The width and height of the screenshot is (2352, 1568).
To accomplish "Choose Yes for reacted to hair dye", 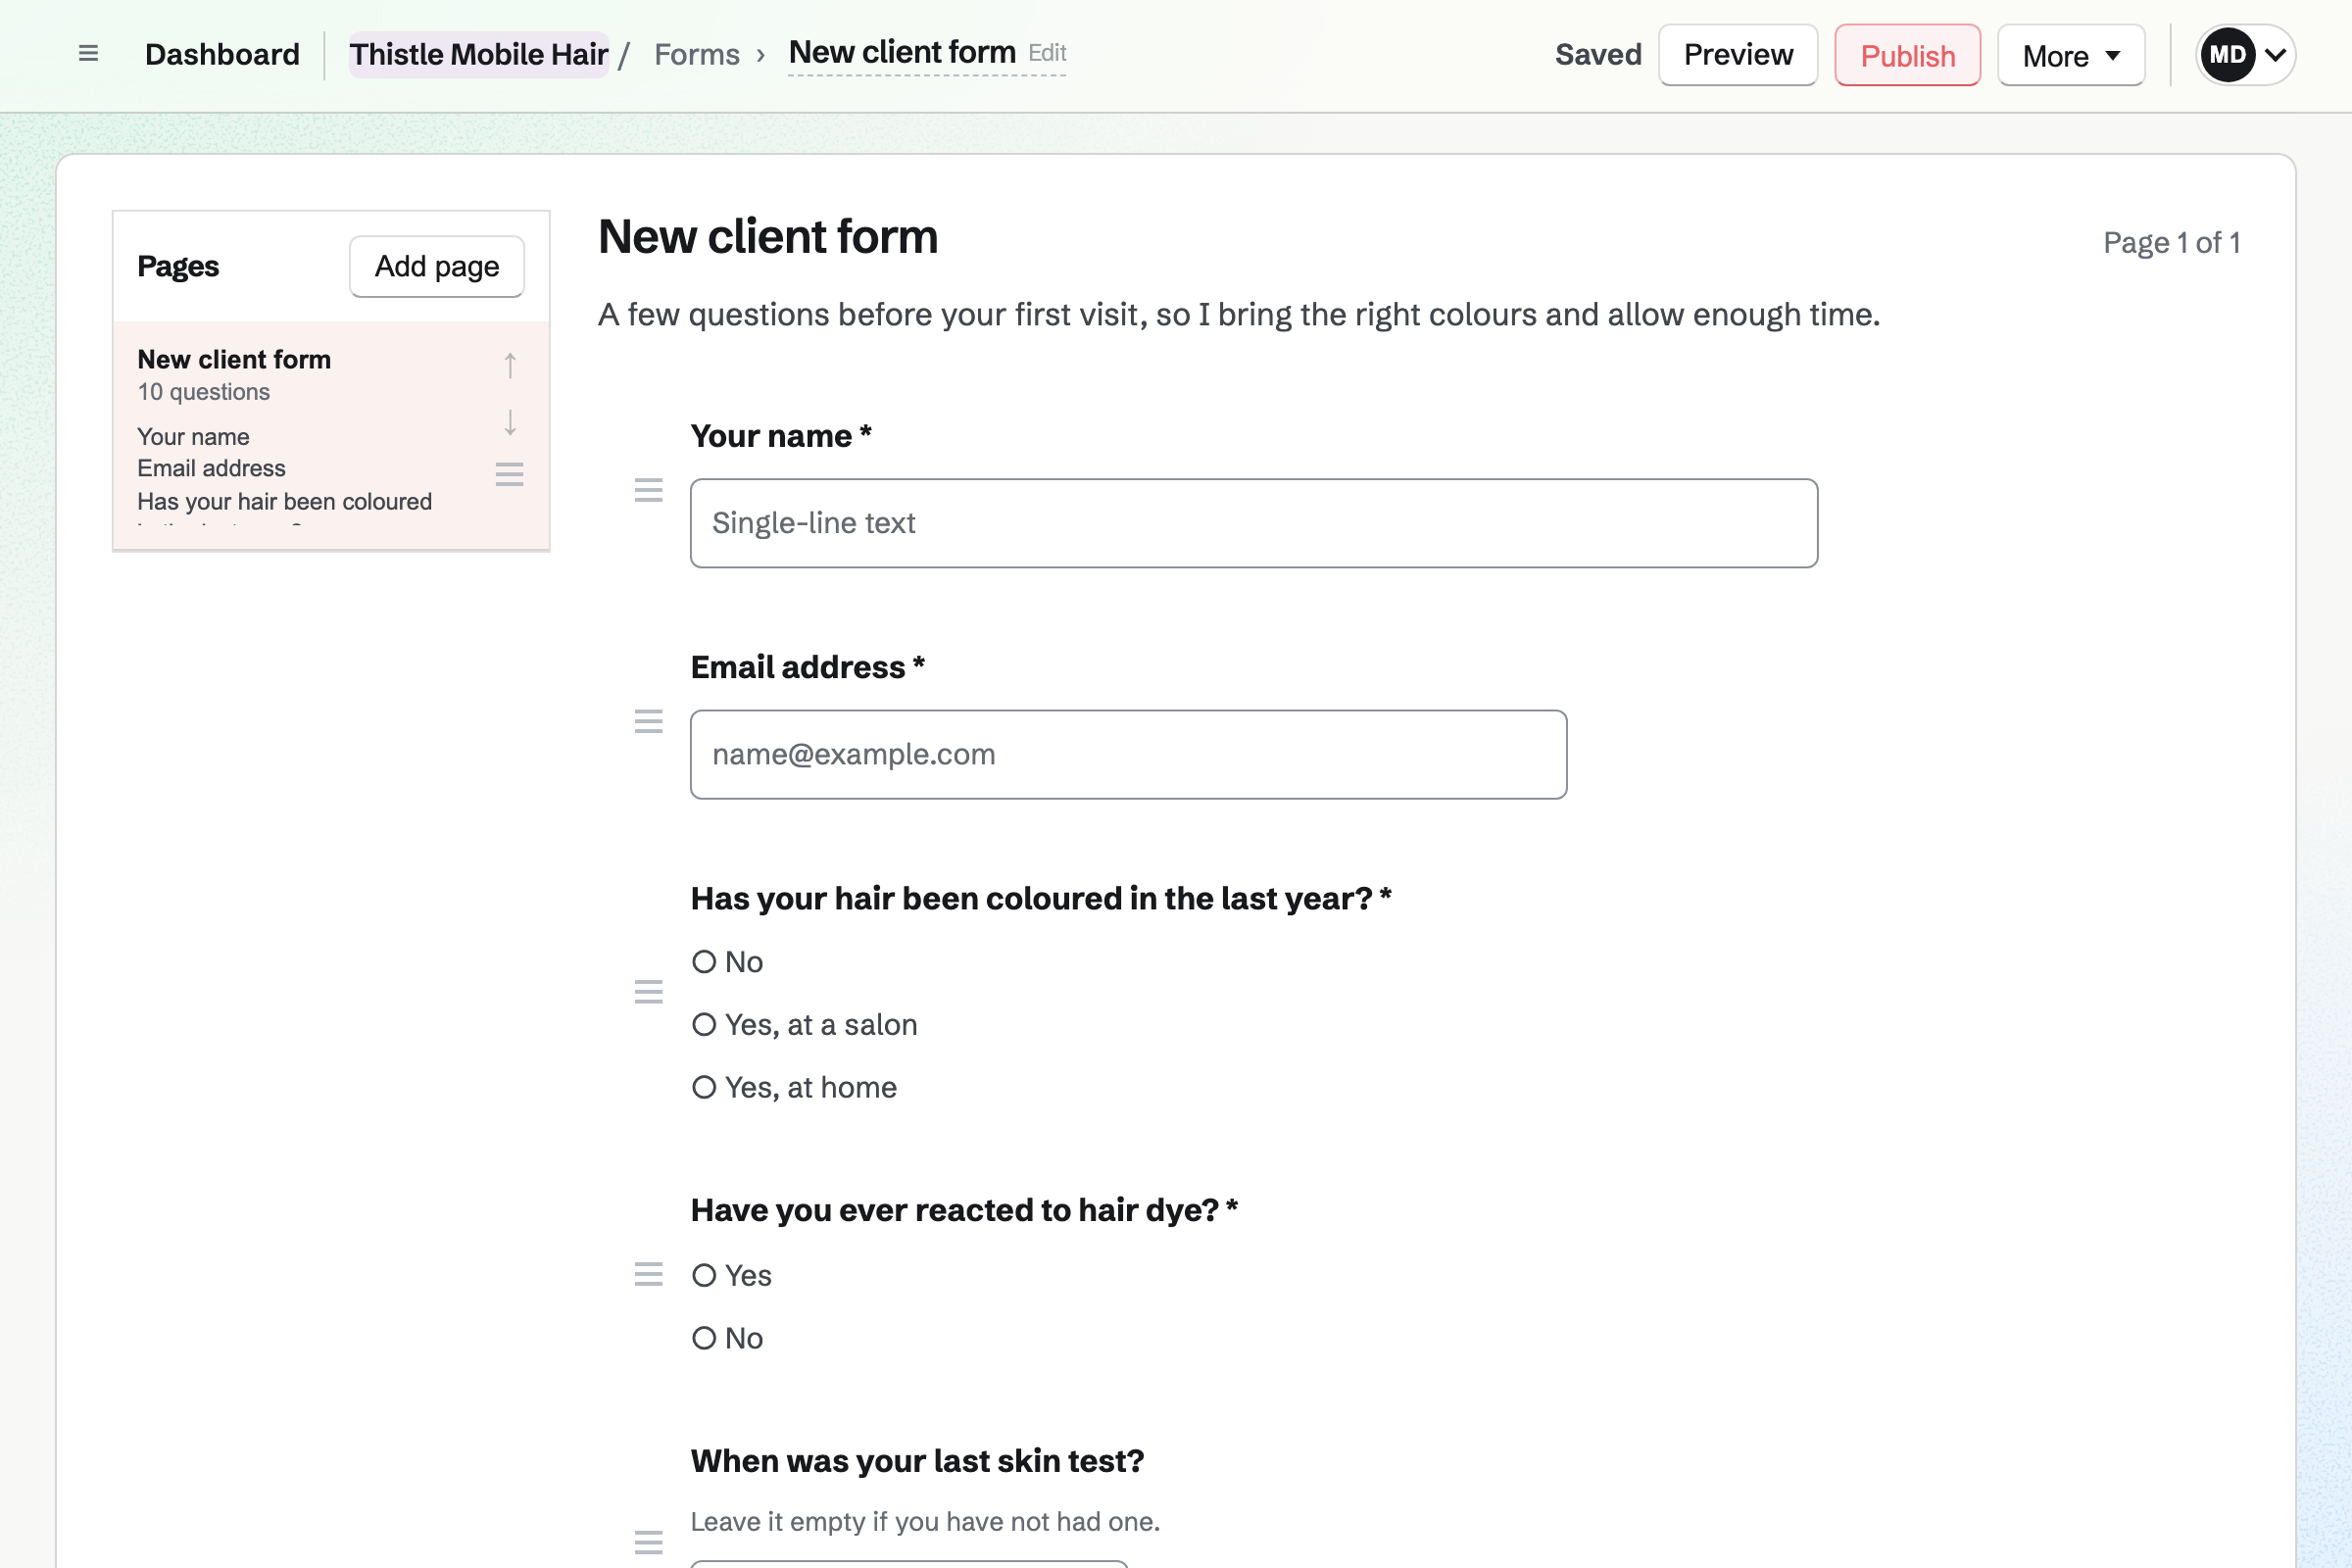I will click(704, 1276).
